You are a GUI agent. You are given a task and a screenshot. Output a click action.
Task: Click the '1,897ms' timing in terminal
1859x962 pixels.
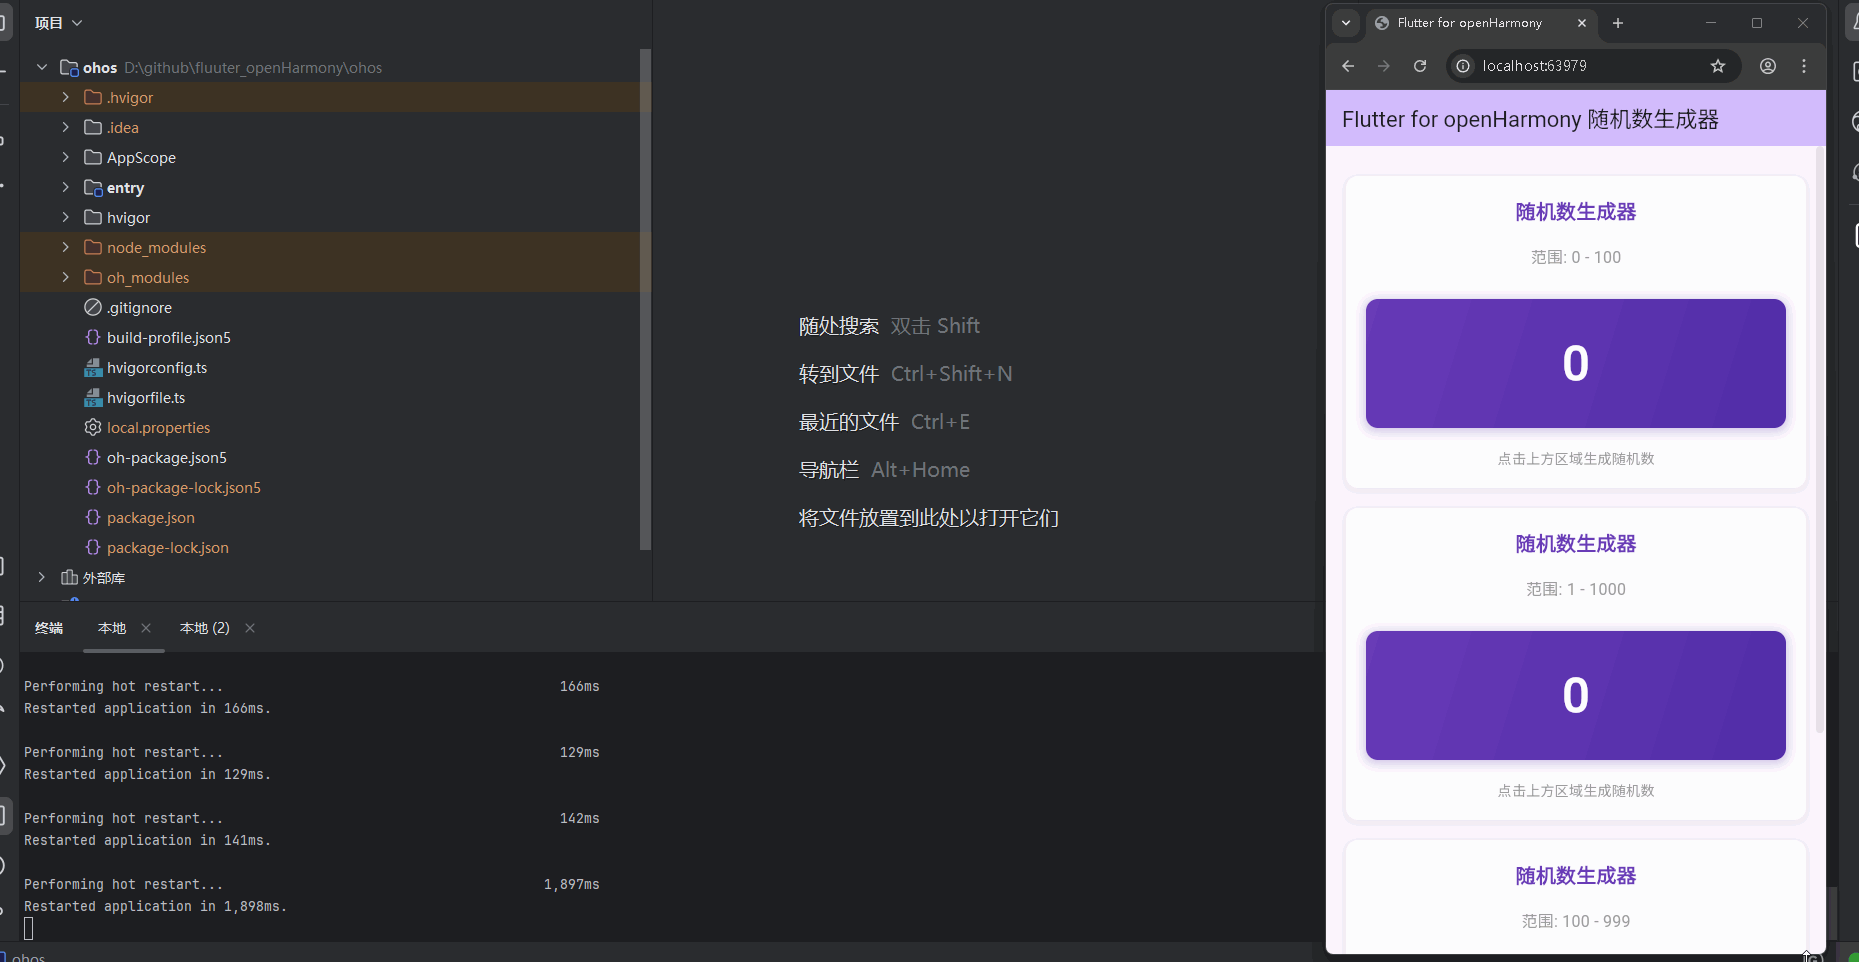(572, 885)
